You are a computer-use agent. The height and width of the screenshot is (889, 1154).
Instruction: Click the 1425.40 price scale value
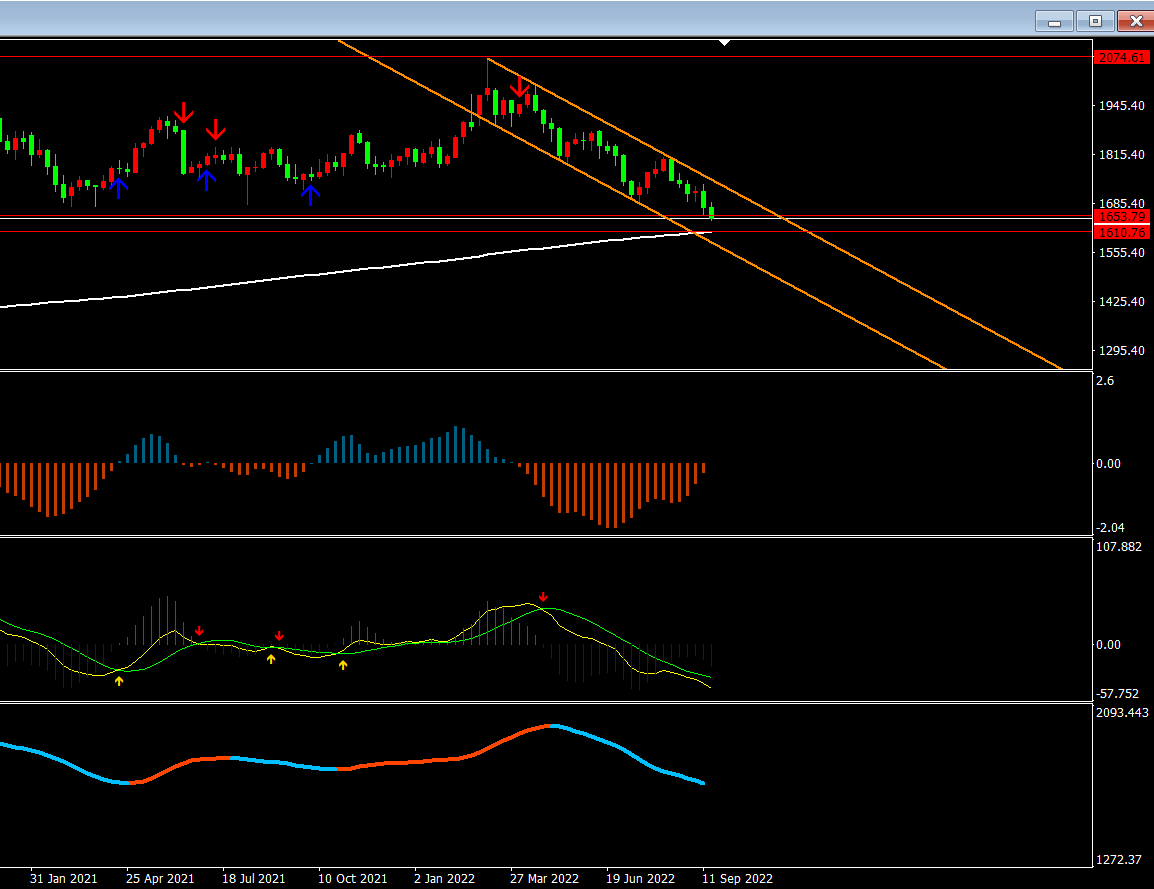1122,302
